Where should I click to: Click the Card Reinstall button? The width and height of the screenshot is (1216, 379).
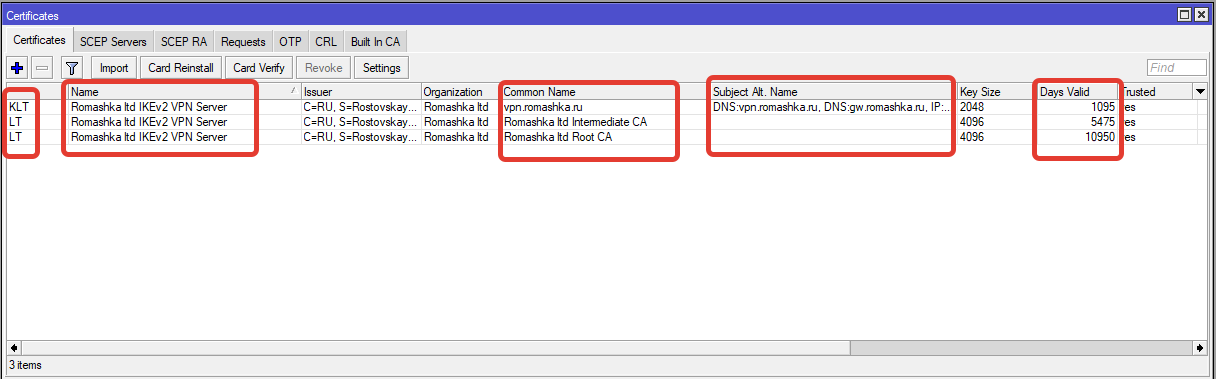click(x=180, y=68)
